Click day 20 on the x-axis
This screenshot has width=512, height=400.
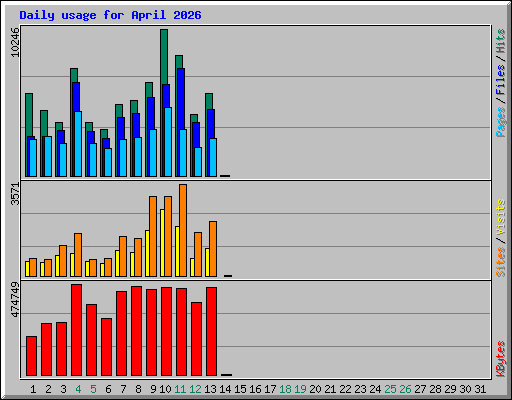pyautogui.click(x=315, y=389)
